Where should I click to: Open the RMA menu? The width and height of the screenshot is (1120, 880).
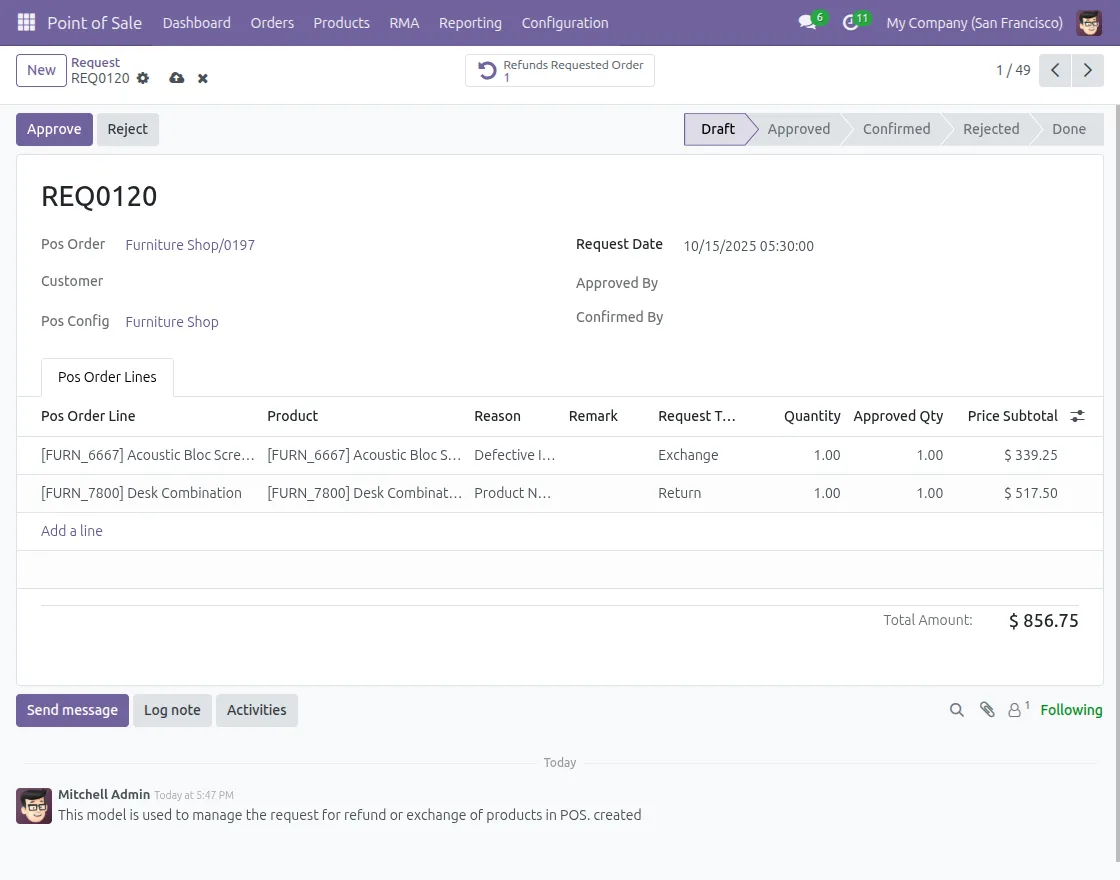coord(404,22)
